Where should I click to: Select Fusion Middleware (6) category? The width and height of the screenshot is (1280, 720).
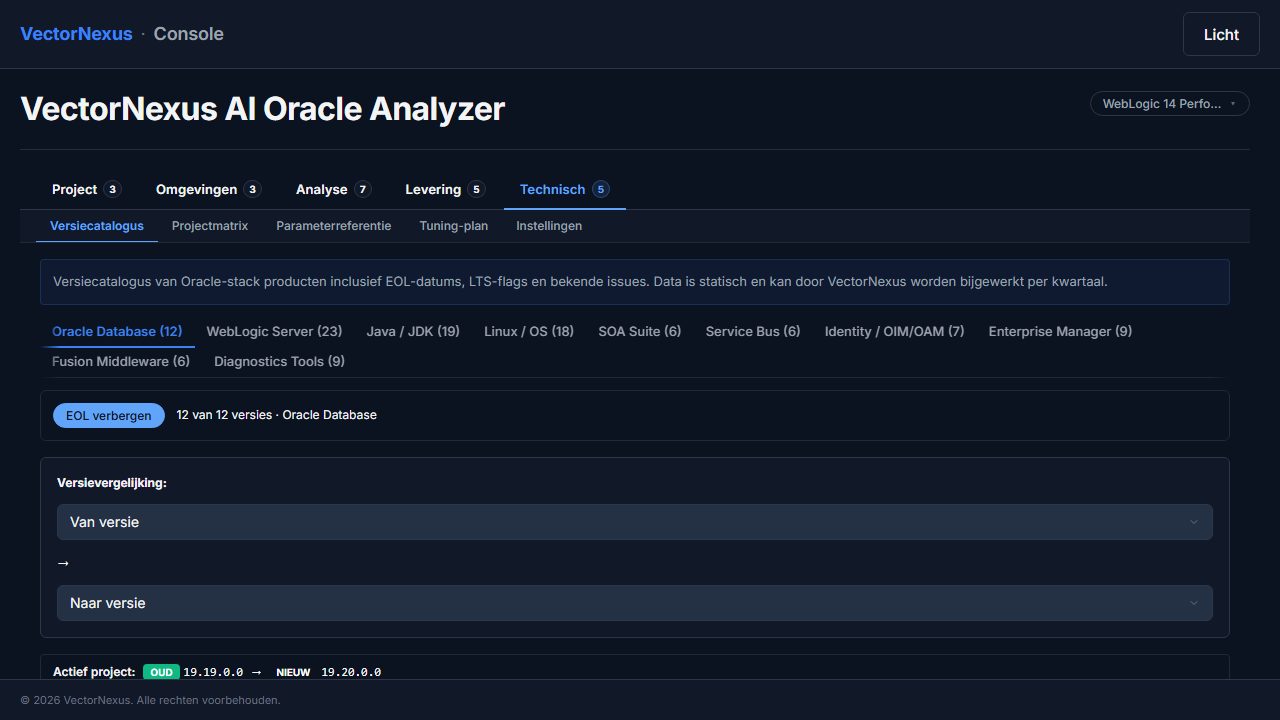121,361
